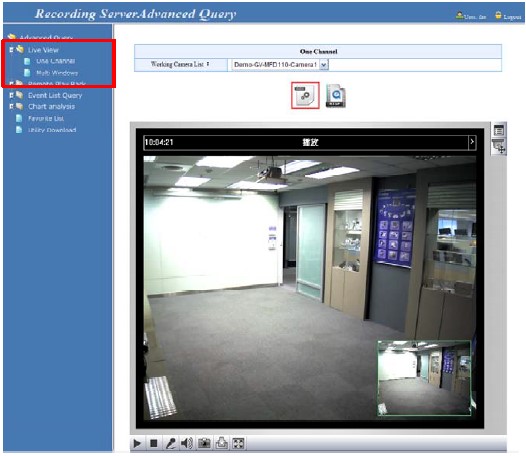Switch video to full screen icon
The height and width of the screenshot is (456, 526).
pyautogui.click(x=238, y=444)
